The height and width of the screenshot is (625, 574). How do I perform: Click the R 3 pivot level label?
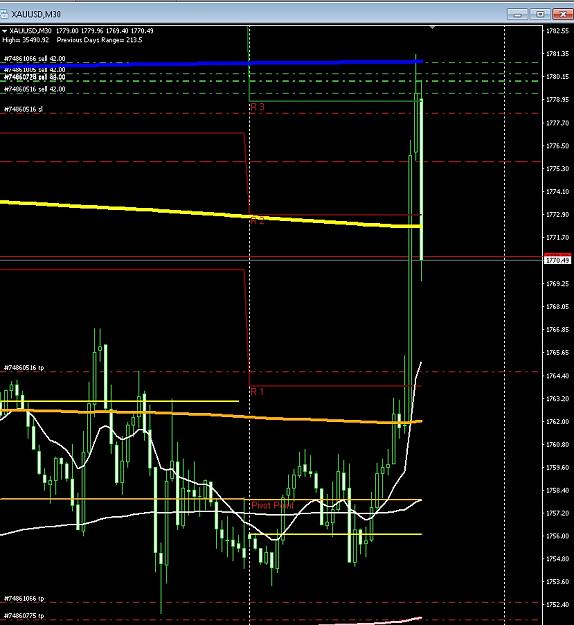[258, 107]
